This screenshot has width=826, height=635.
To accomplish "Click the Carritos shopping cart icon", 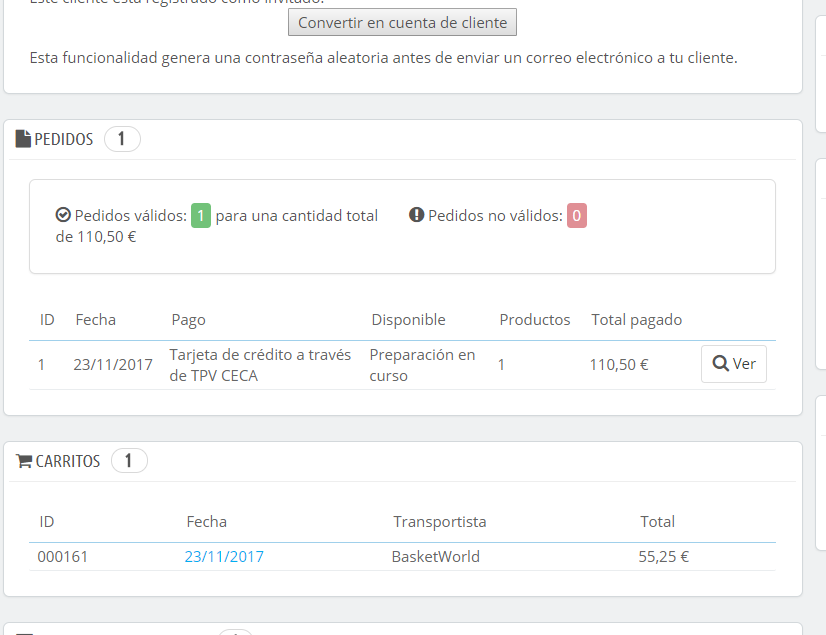I will coord(24,461).
